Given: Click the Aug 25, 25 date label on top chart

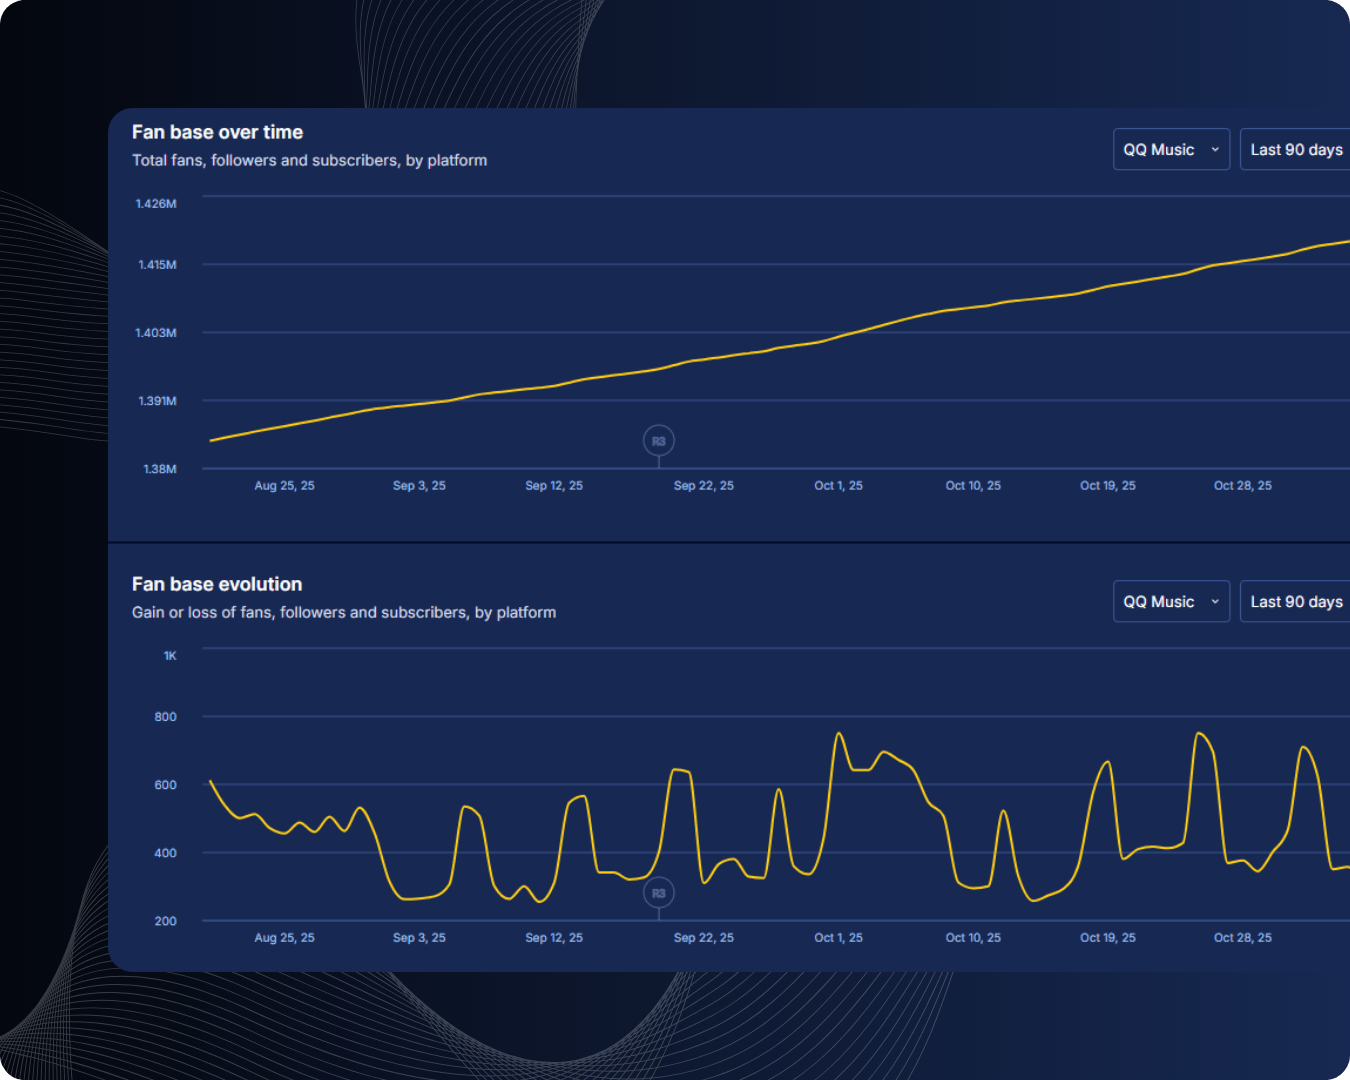Looking at the screenshot, I should tap(284, 485).
